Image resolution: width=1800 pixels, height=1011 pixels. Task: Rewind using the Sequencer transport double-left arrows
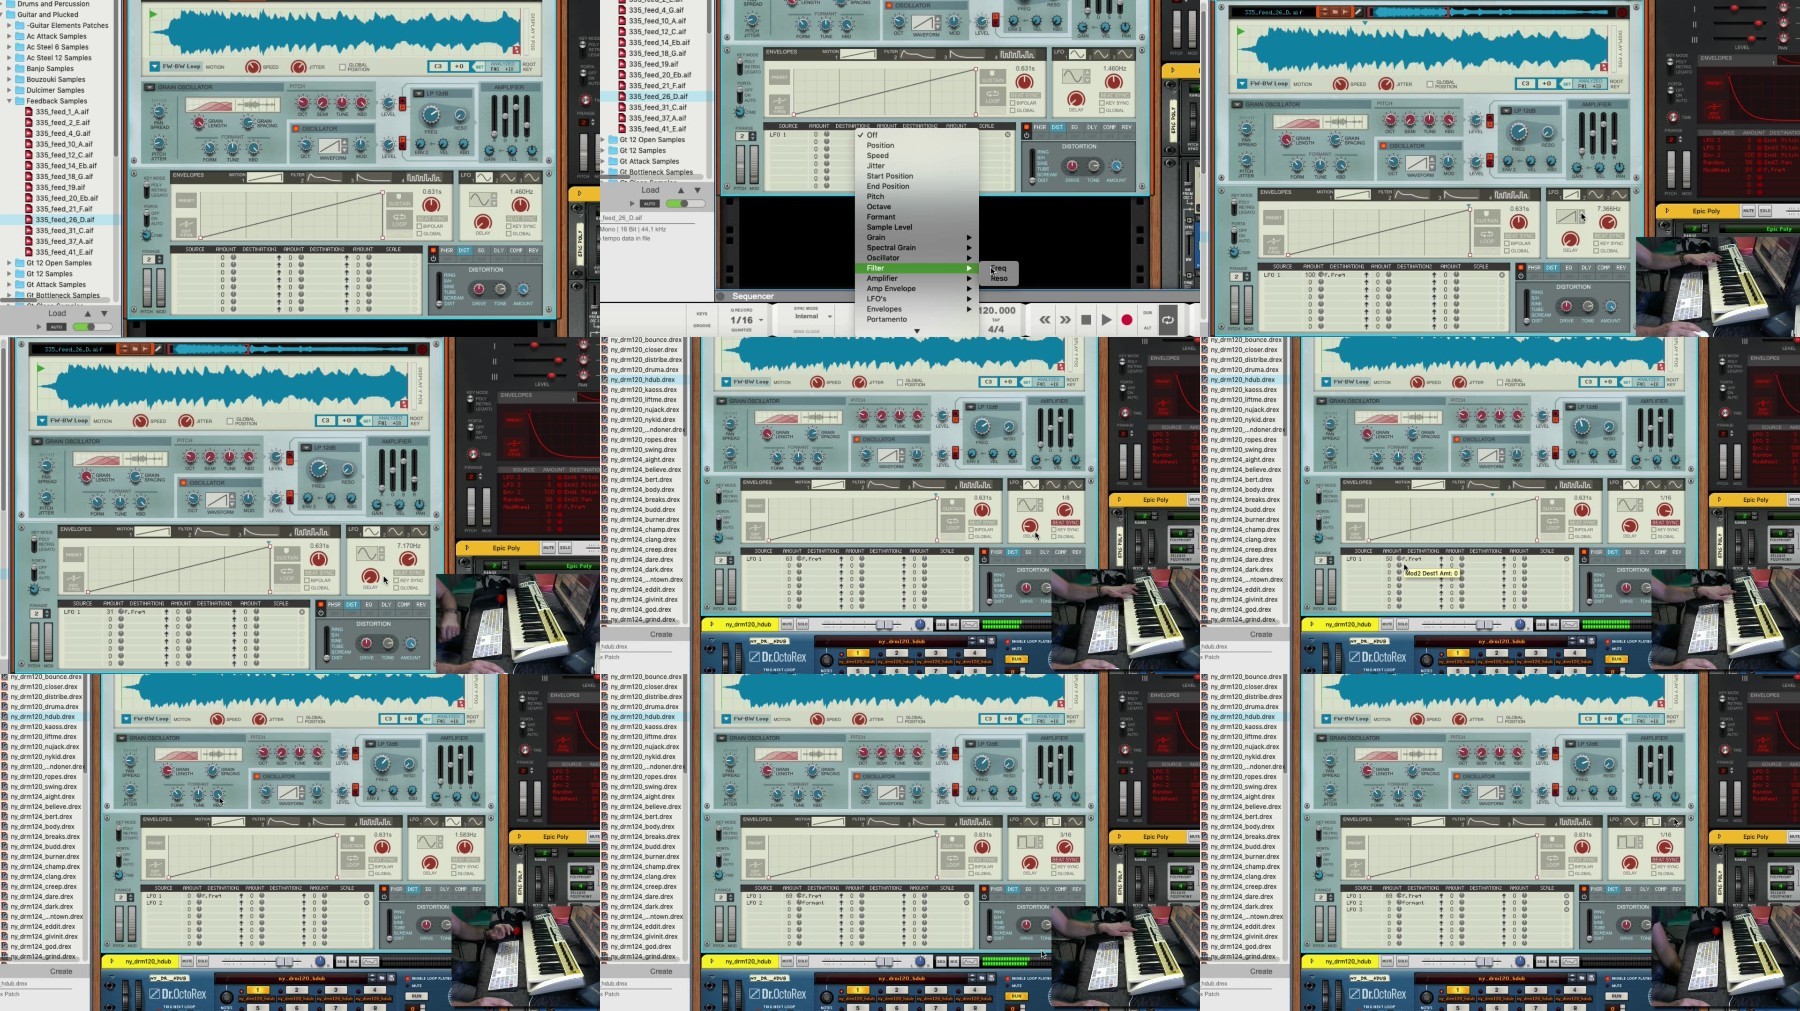point(1045,320)
